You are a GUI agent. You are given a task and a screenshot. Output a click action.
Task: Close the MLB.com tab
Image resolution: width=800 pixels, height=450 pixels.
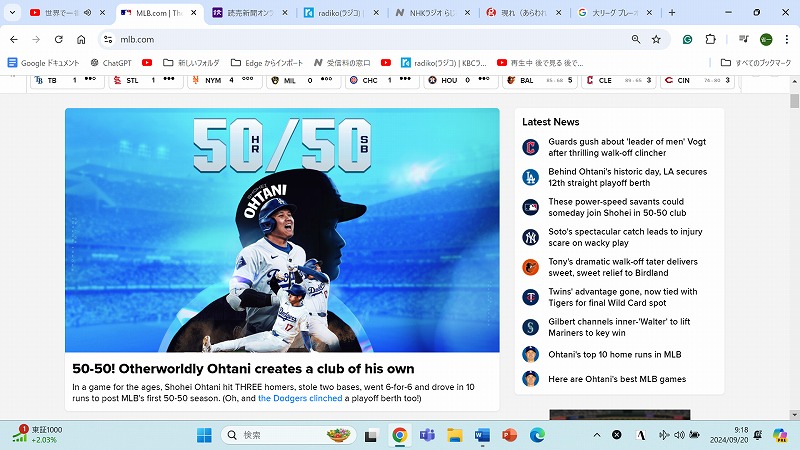pyautogui.click(x=194, y=13)
